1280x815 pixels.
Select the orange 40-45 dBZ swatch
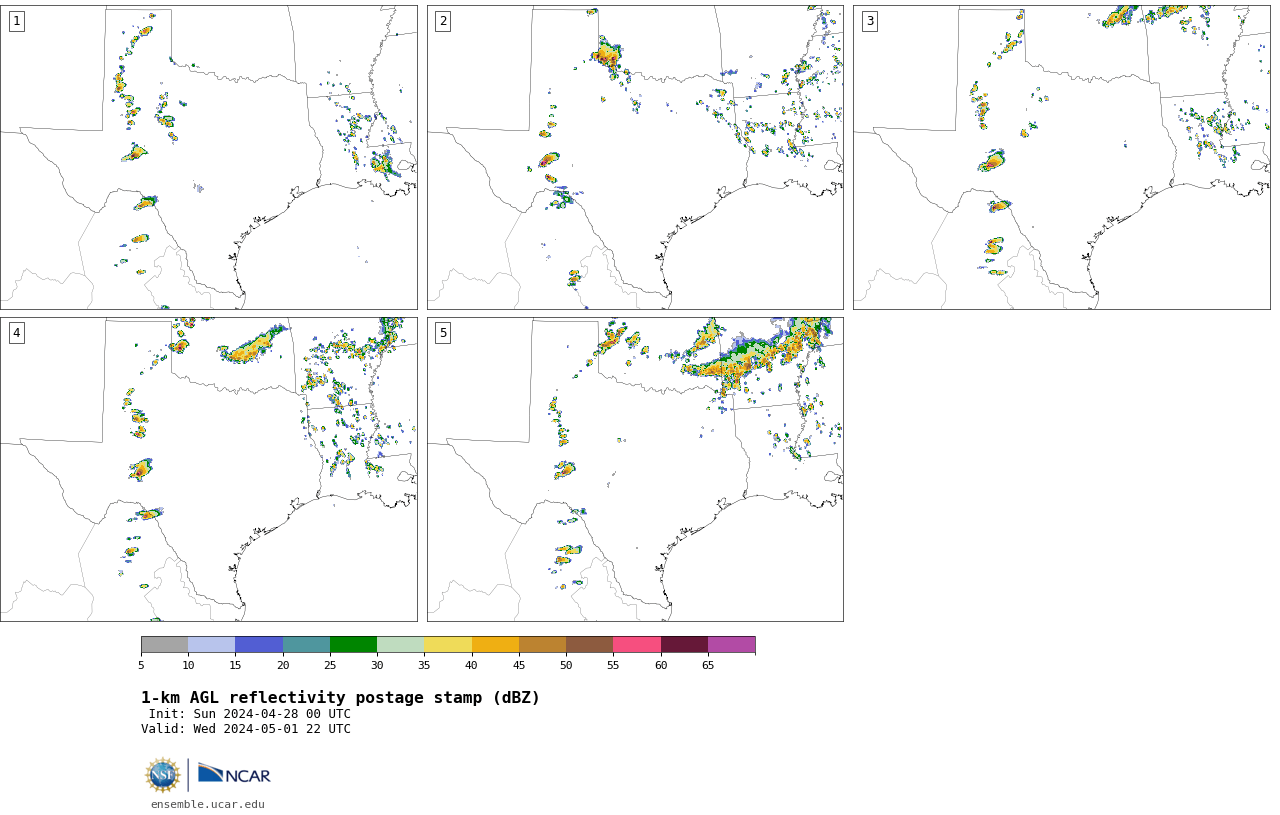[495, 644]
